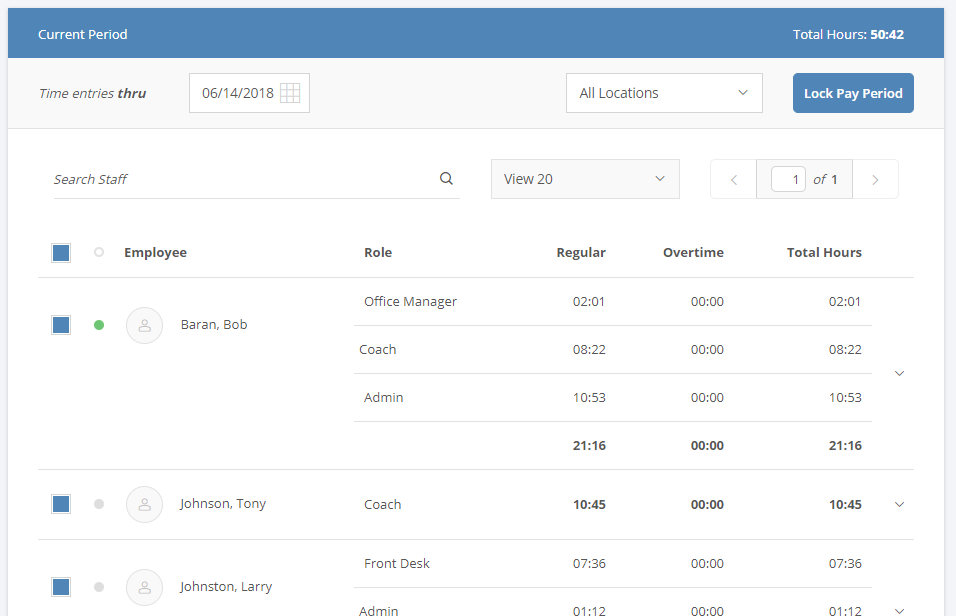Click the Office Manager role cell
The image size is (956, 616).
pos(410,302)
